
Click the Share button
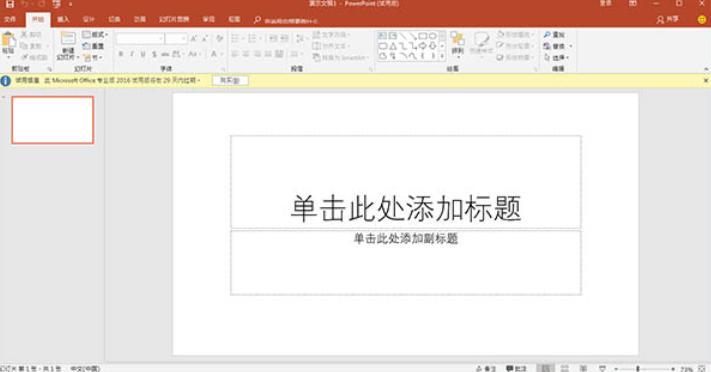[x=668, y=20]
